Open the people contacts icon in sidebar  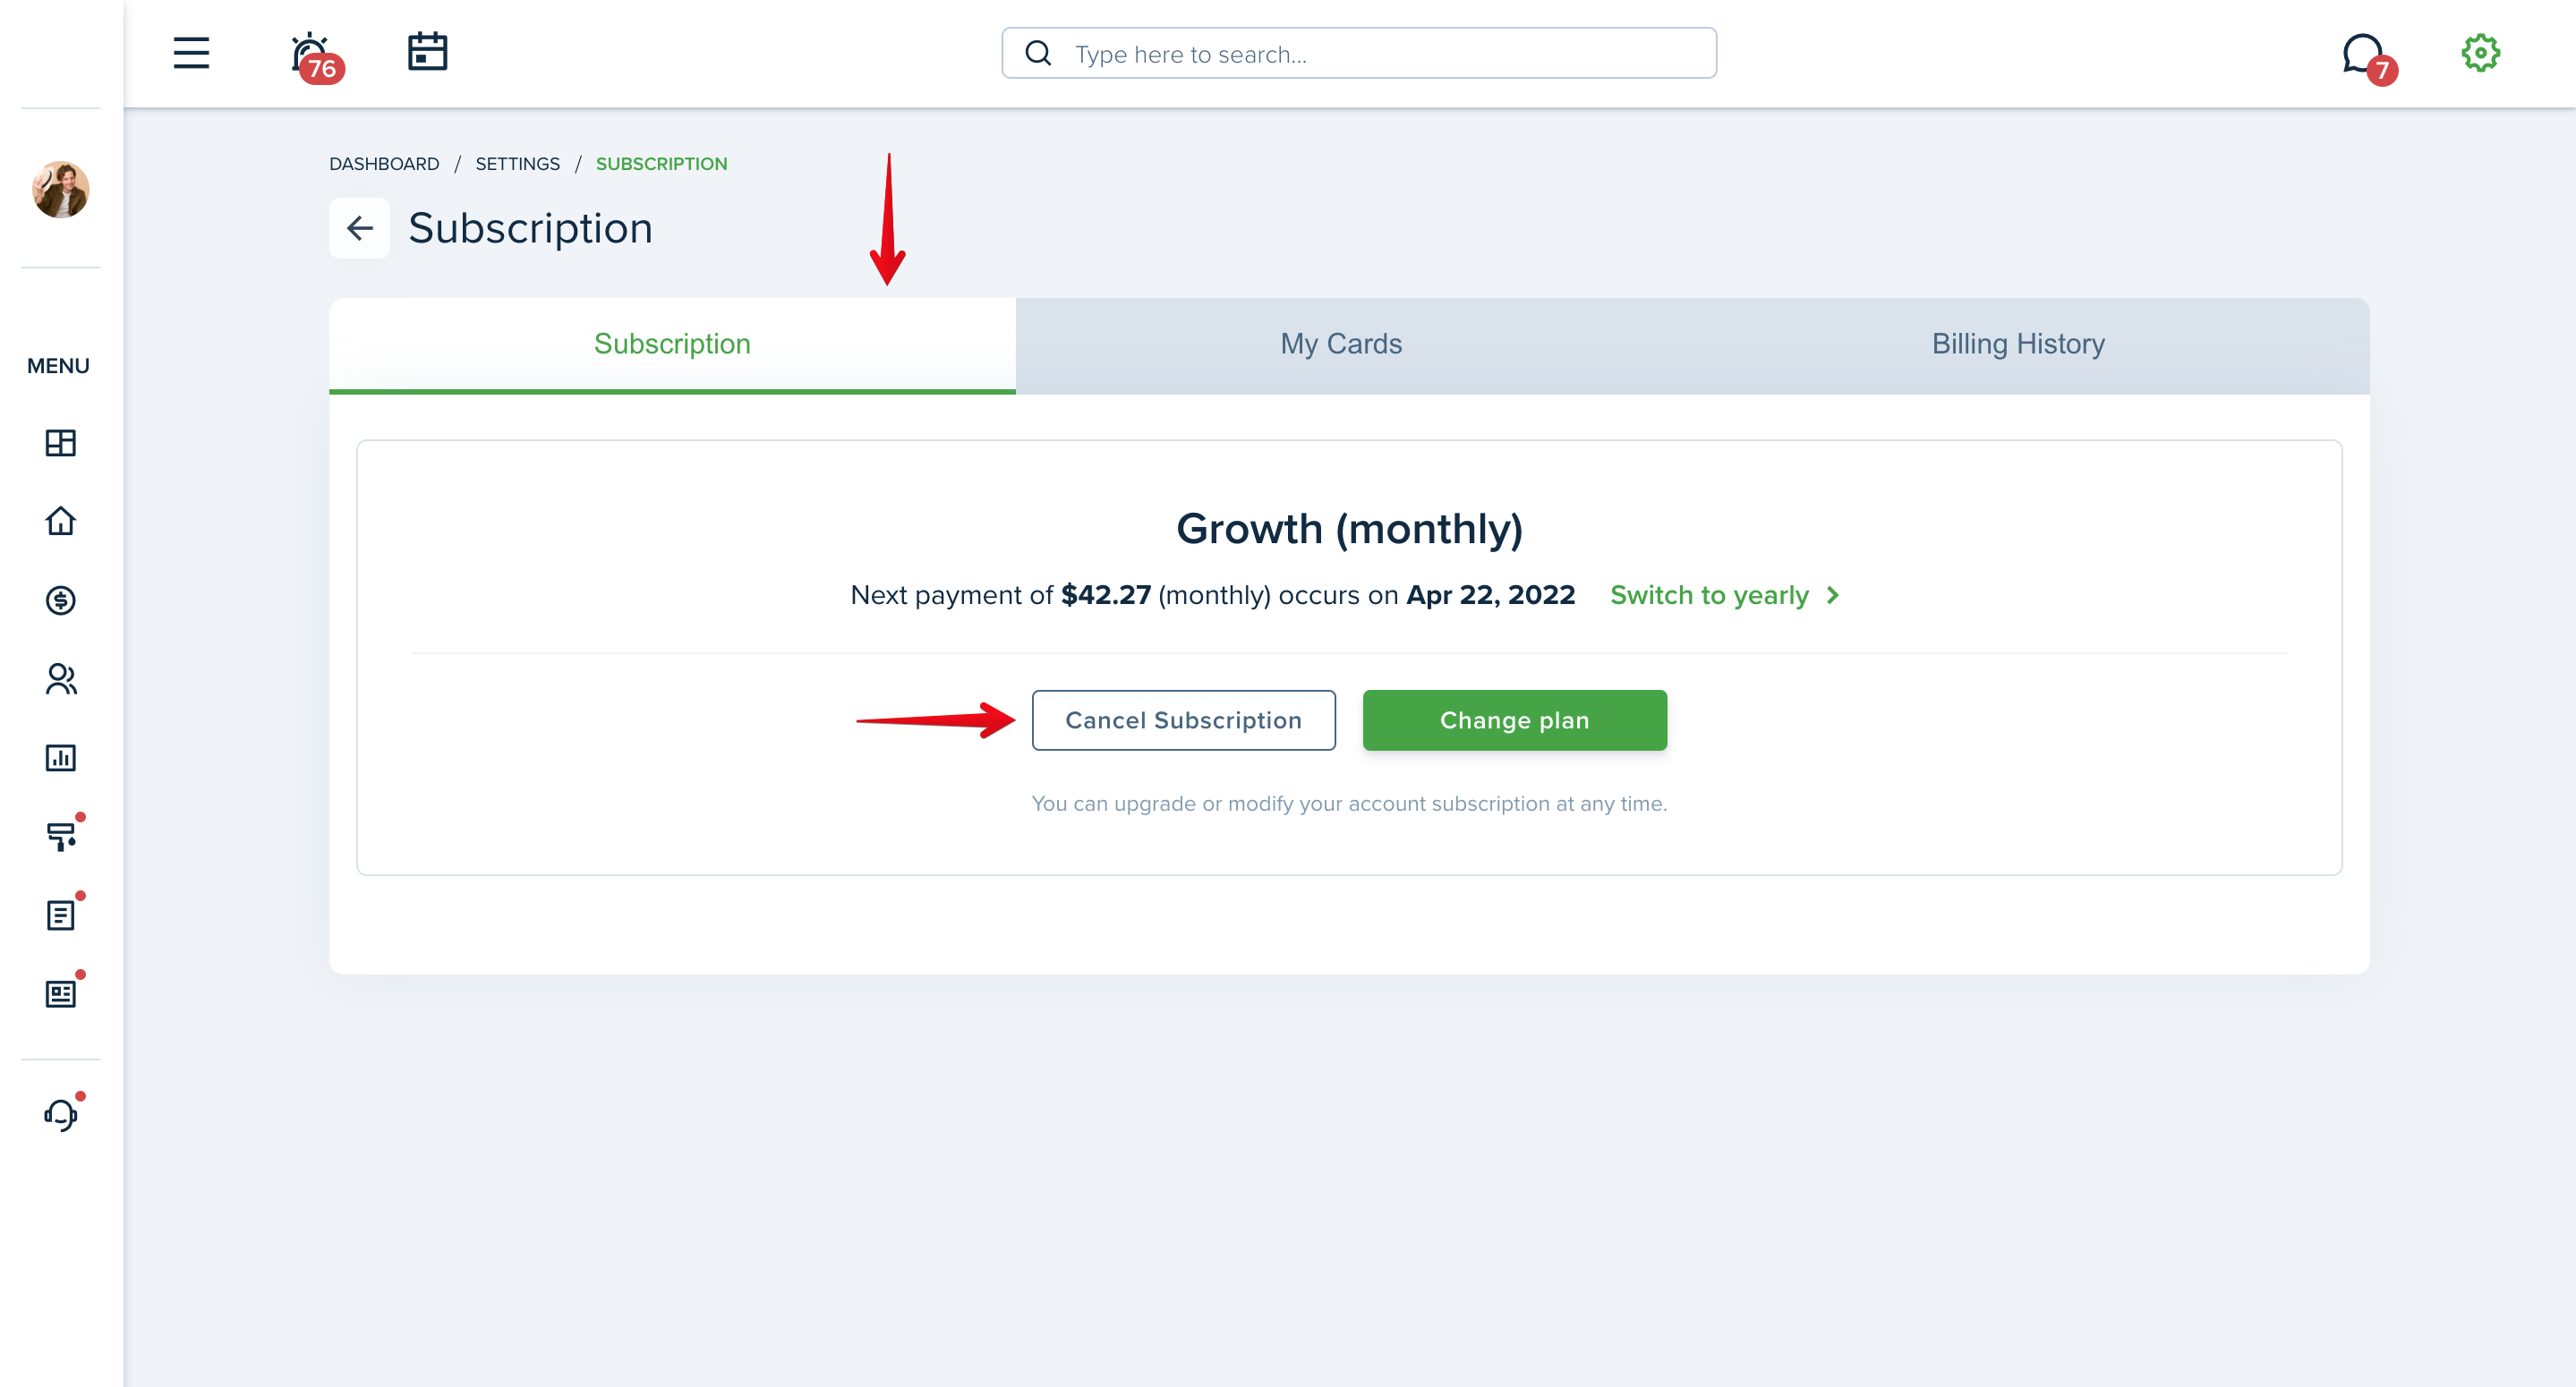pyautogui.click(x=61, y=679)
